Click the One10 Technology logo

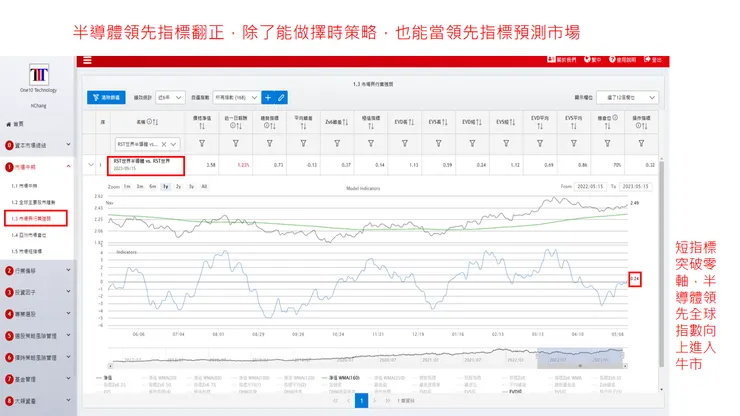pyautogui.click(x=39, y=75)
